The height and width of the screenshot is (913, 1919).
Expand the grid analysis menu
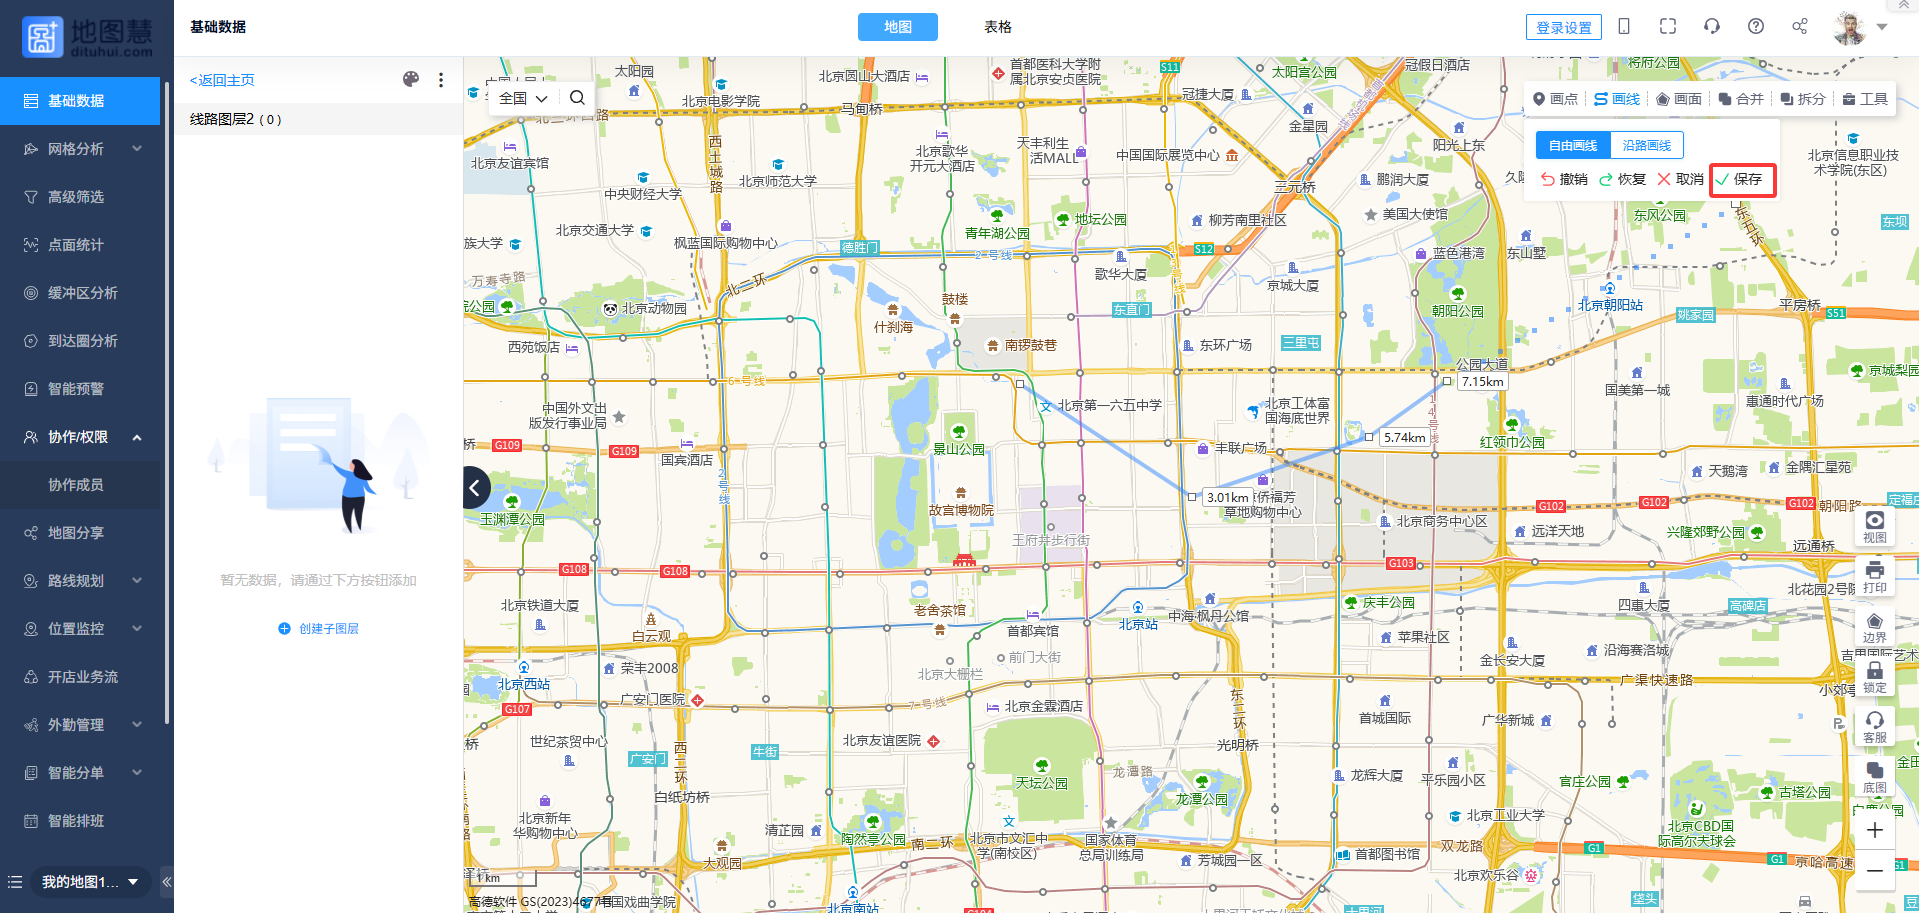pyautogui.click(x=80, y=149)
